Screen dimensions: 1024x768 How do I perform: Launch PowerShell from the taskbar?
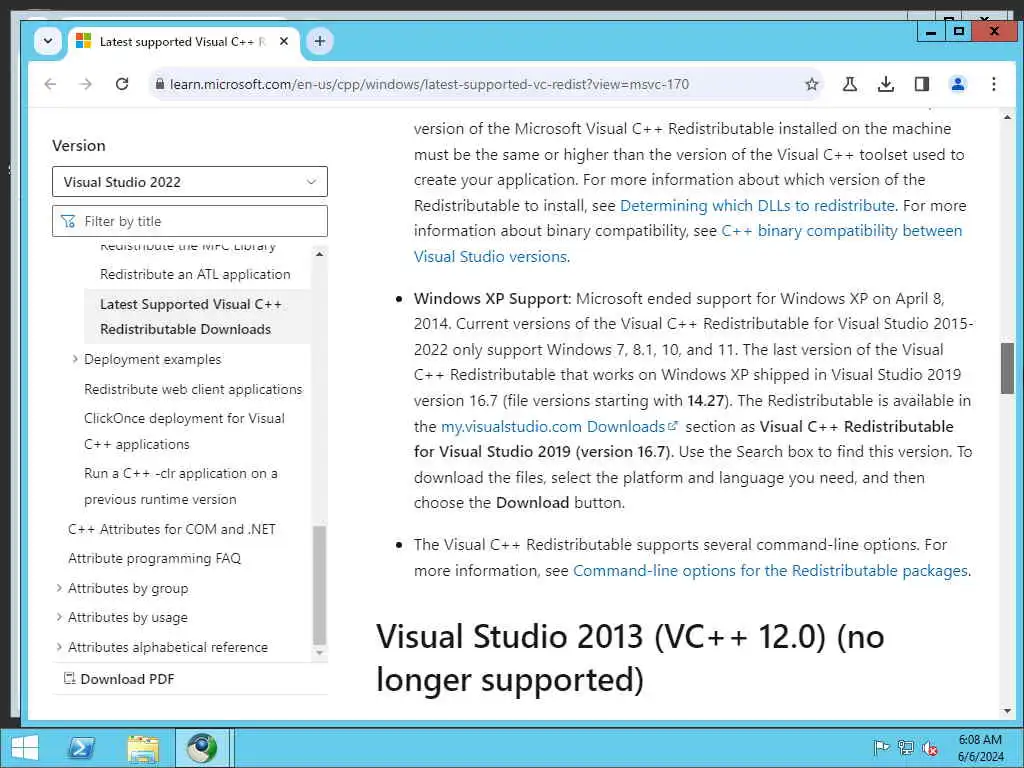[82, 748]
